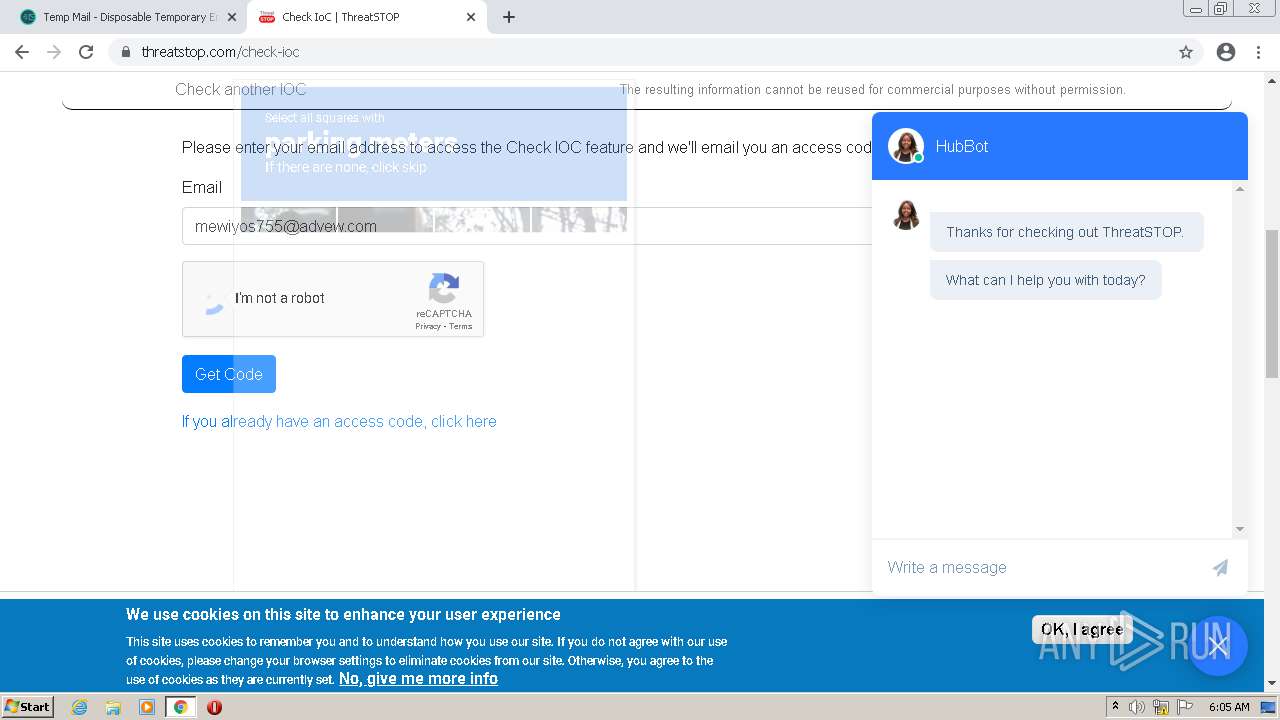Accept cookies with OK, I agree
Image resolution: width=1280 pixels, height=720 pixels.
pos(1082,629)
